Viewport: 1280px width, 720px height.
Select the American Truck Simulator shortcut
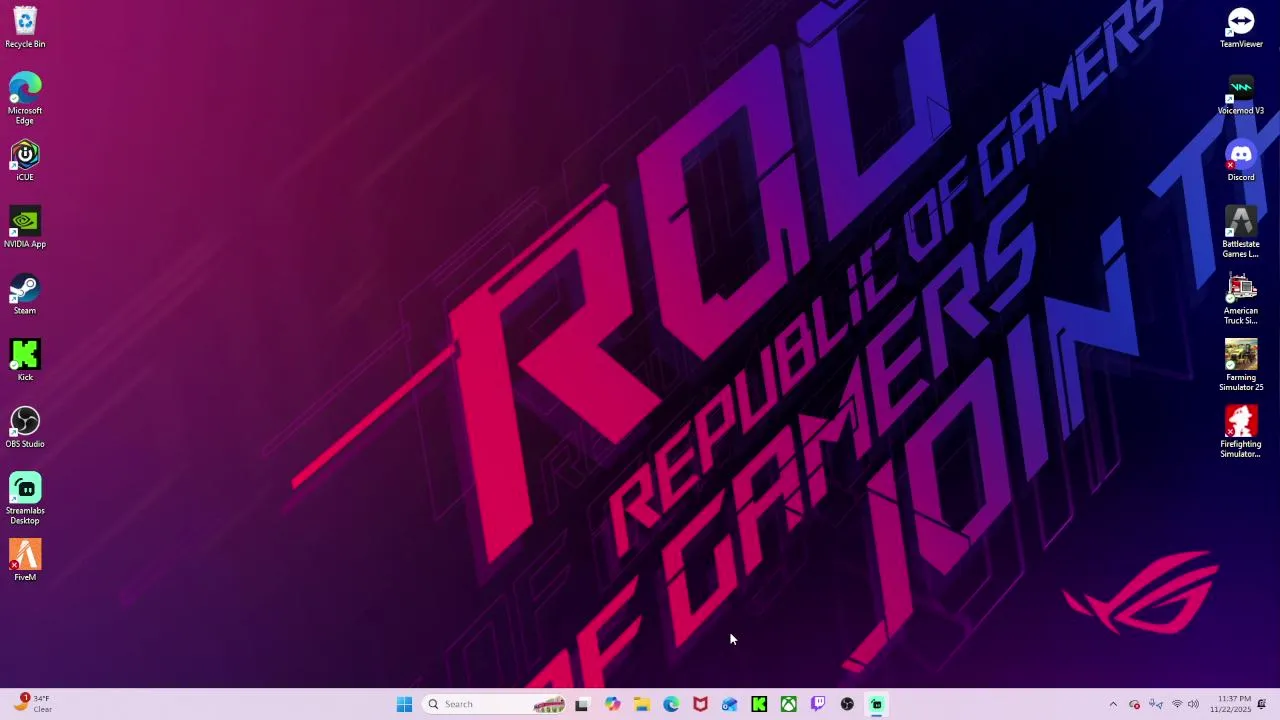[x=1241, y=299]
